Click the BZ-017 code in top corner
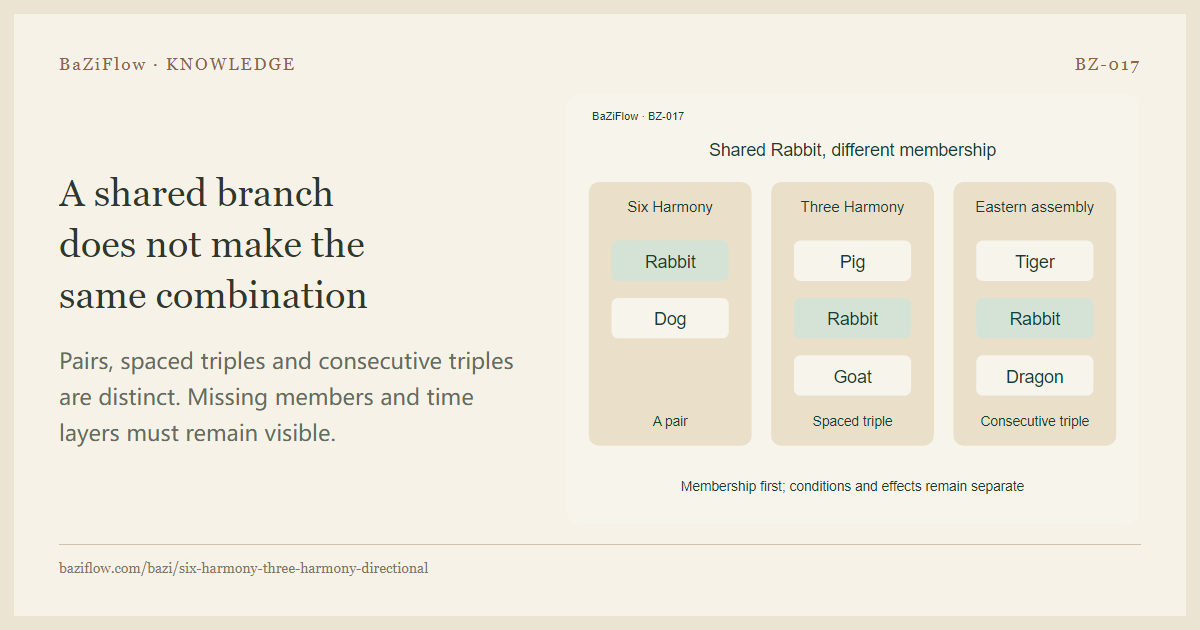 coord(1107,64)
